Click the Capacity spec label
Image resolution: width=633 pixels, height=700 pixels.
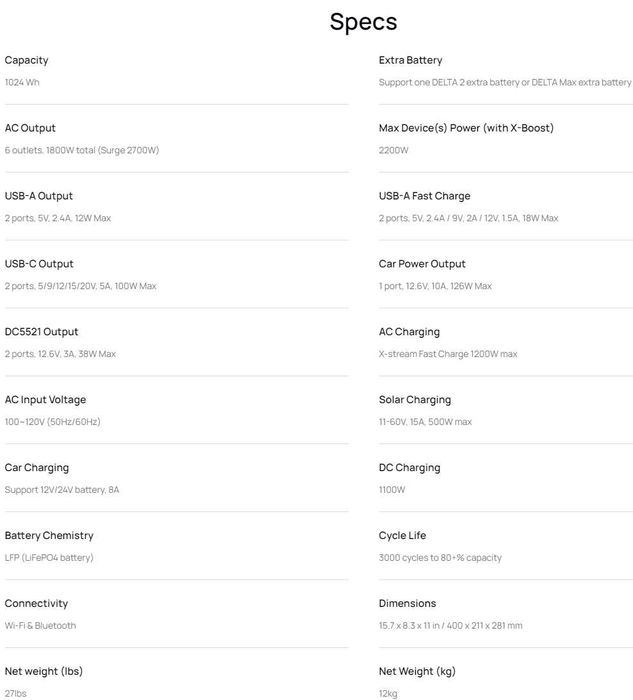click(x=27, y=60)
